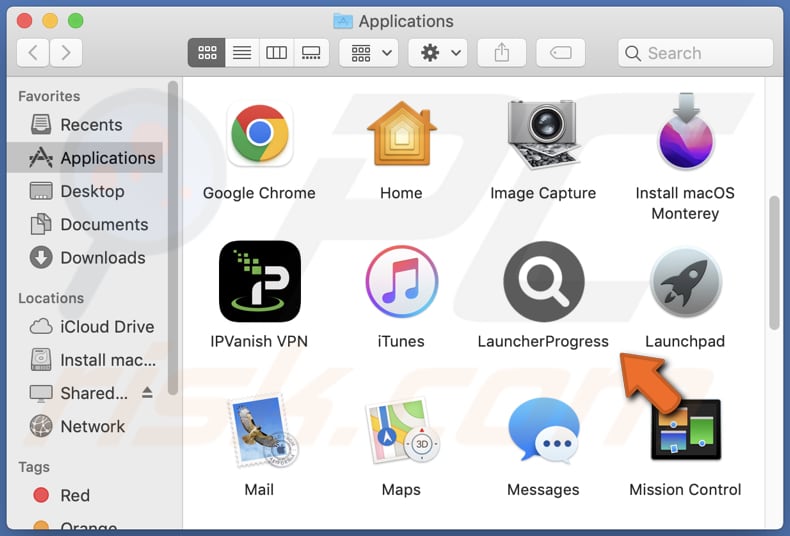Go back with the left chevron button
Screen dimensions: 790x536
click(33, 52)
